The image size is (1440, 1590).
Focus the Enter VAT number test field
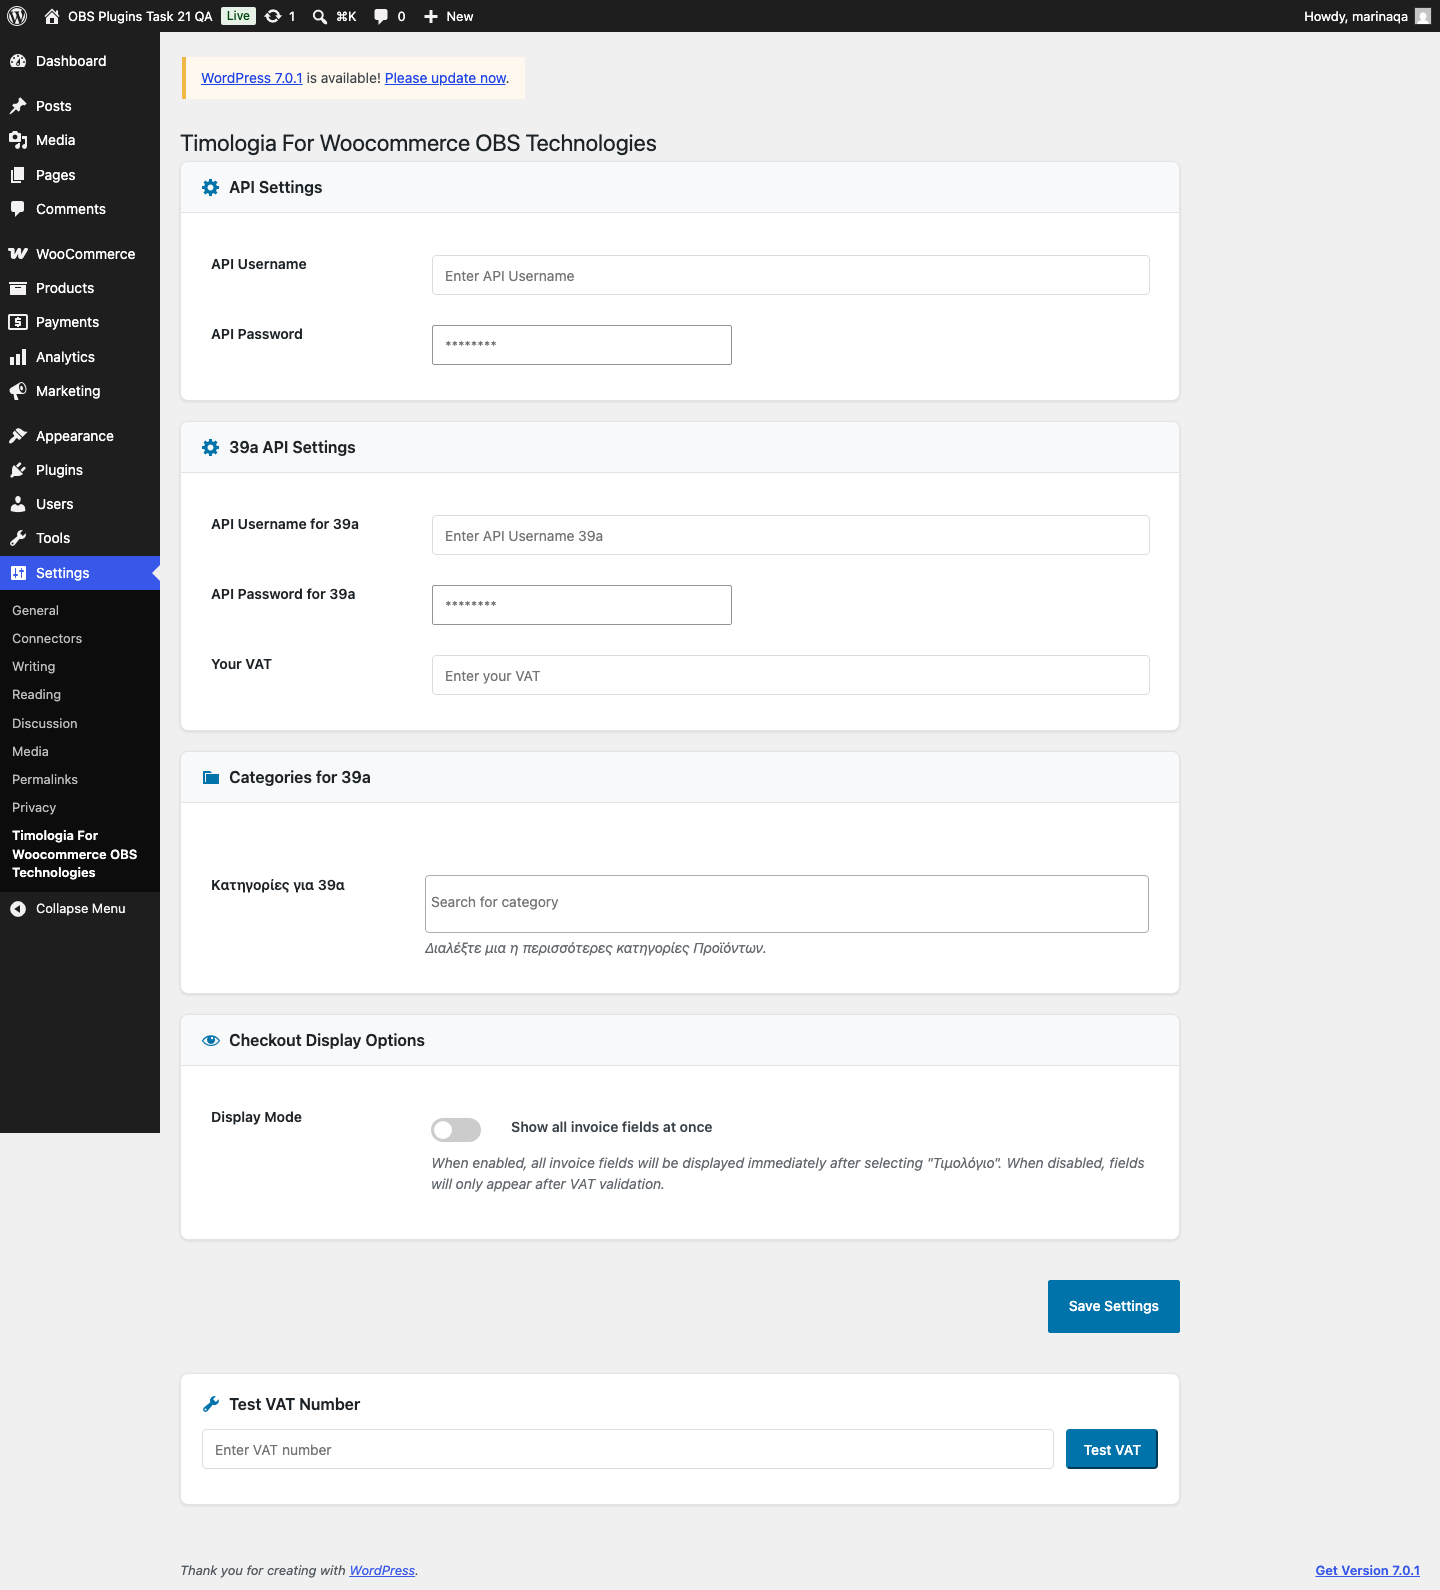628,1449
